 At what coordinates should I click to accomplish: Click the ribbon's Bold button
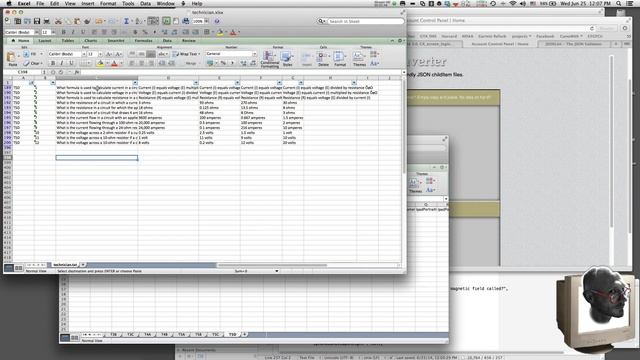(53, 63)
